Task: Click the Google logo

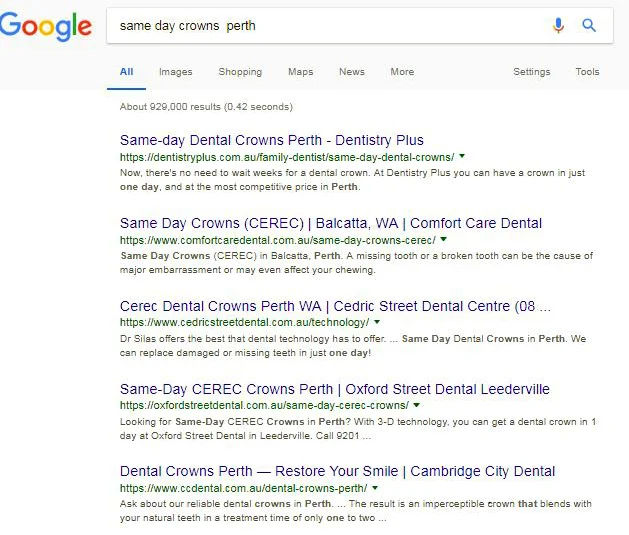Action: pyautogui.click(x=46, y=26)
